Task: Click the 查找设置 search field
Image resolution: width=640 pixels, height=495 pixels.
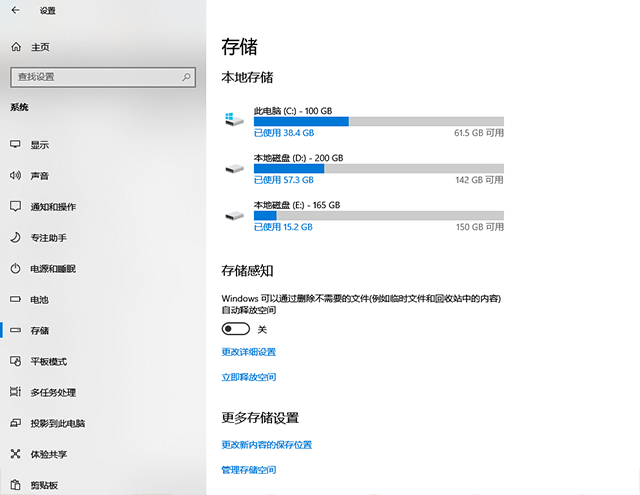Action: [x=103, y=77]
